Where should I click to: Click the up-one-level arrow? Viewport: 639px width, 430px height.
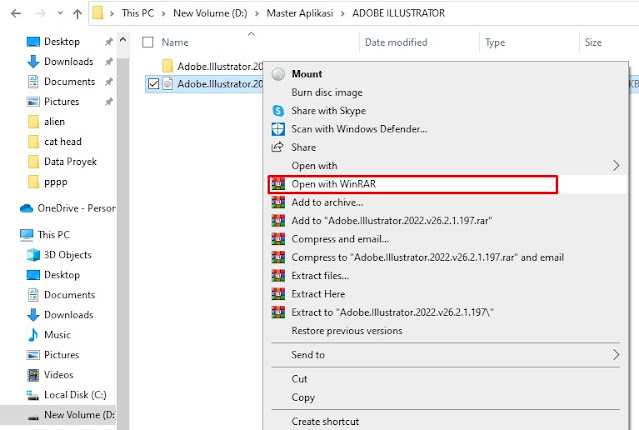[77, 14]
